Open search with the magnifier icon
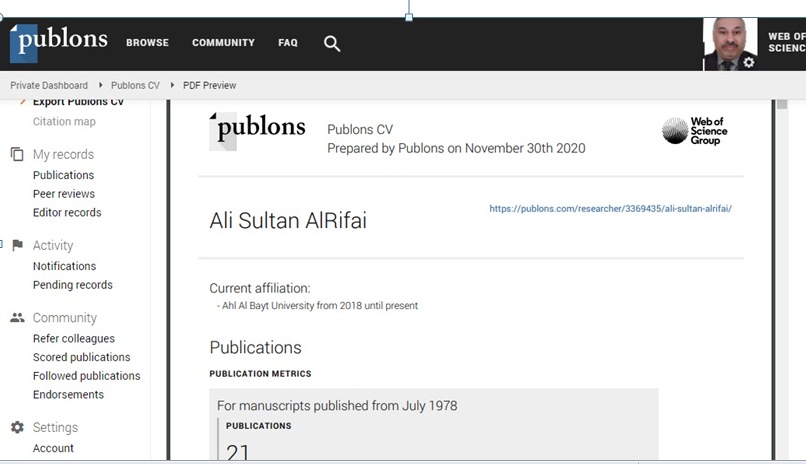This screenshot has height=464, width=806. (x=332, y=43)
